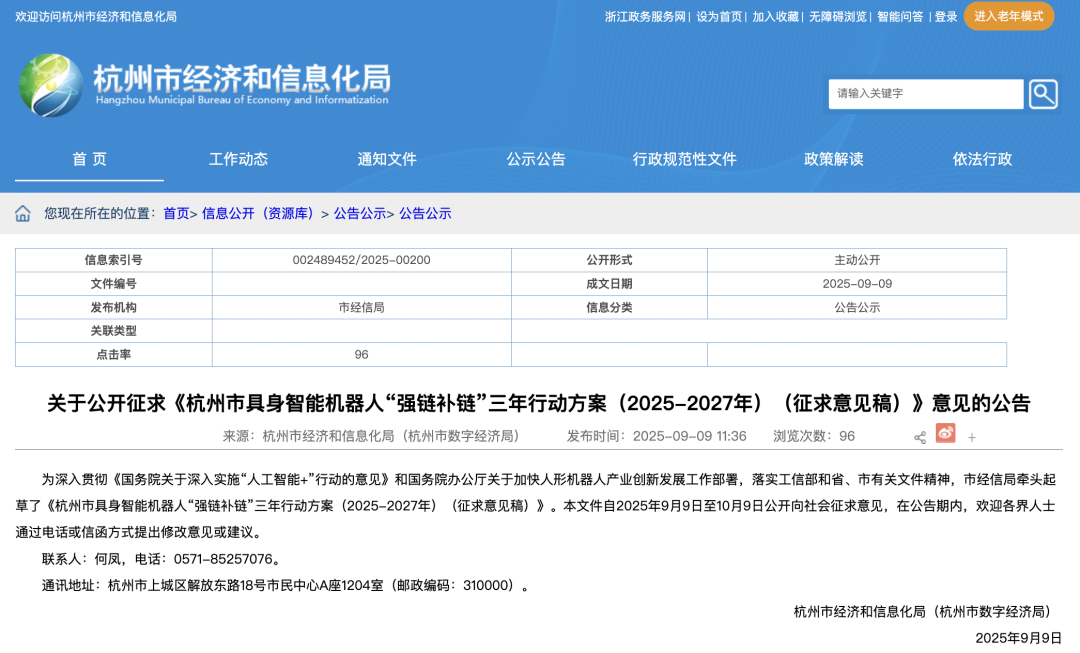
Task: Open 依法行政 navigation tab
Action: coord(982,159)
